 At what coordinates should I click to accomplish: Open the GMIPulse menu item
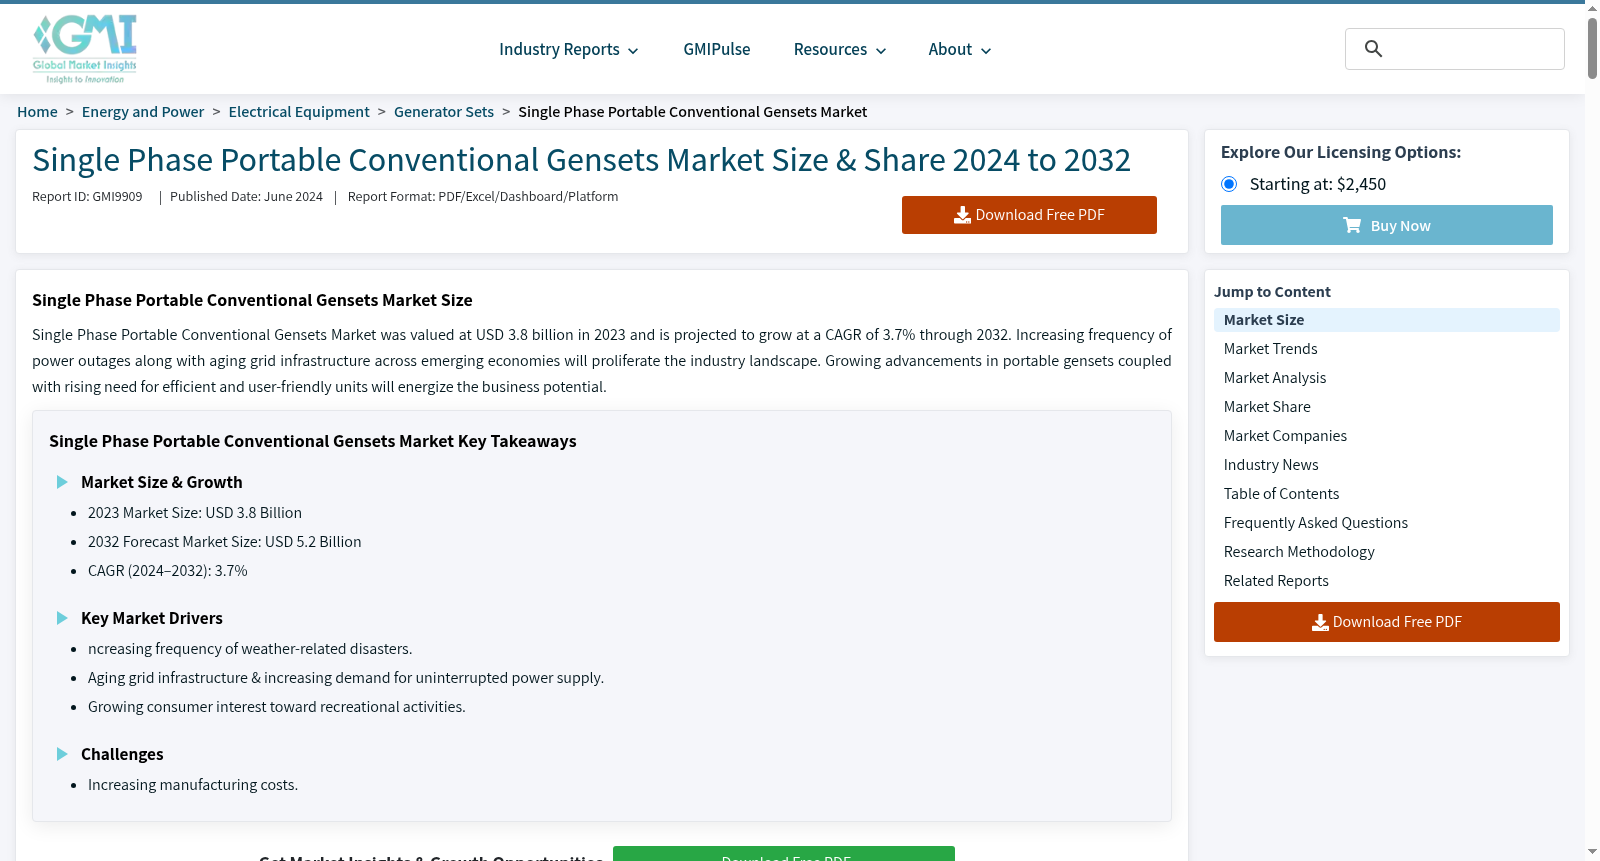coord(716,49)
